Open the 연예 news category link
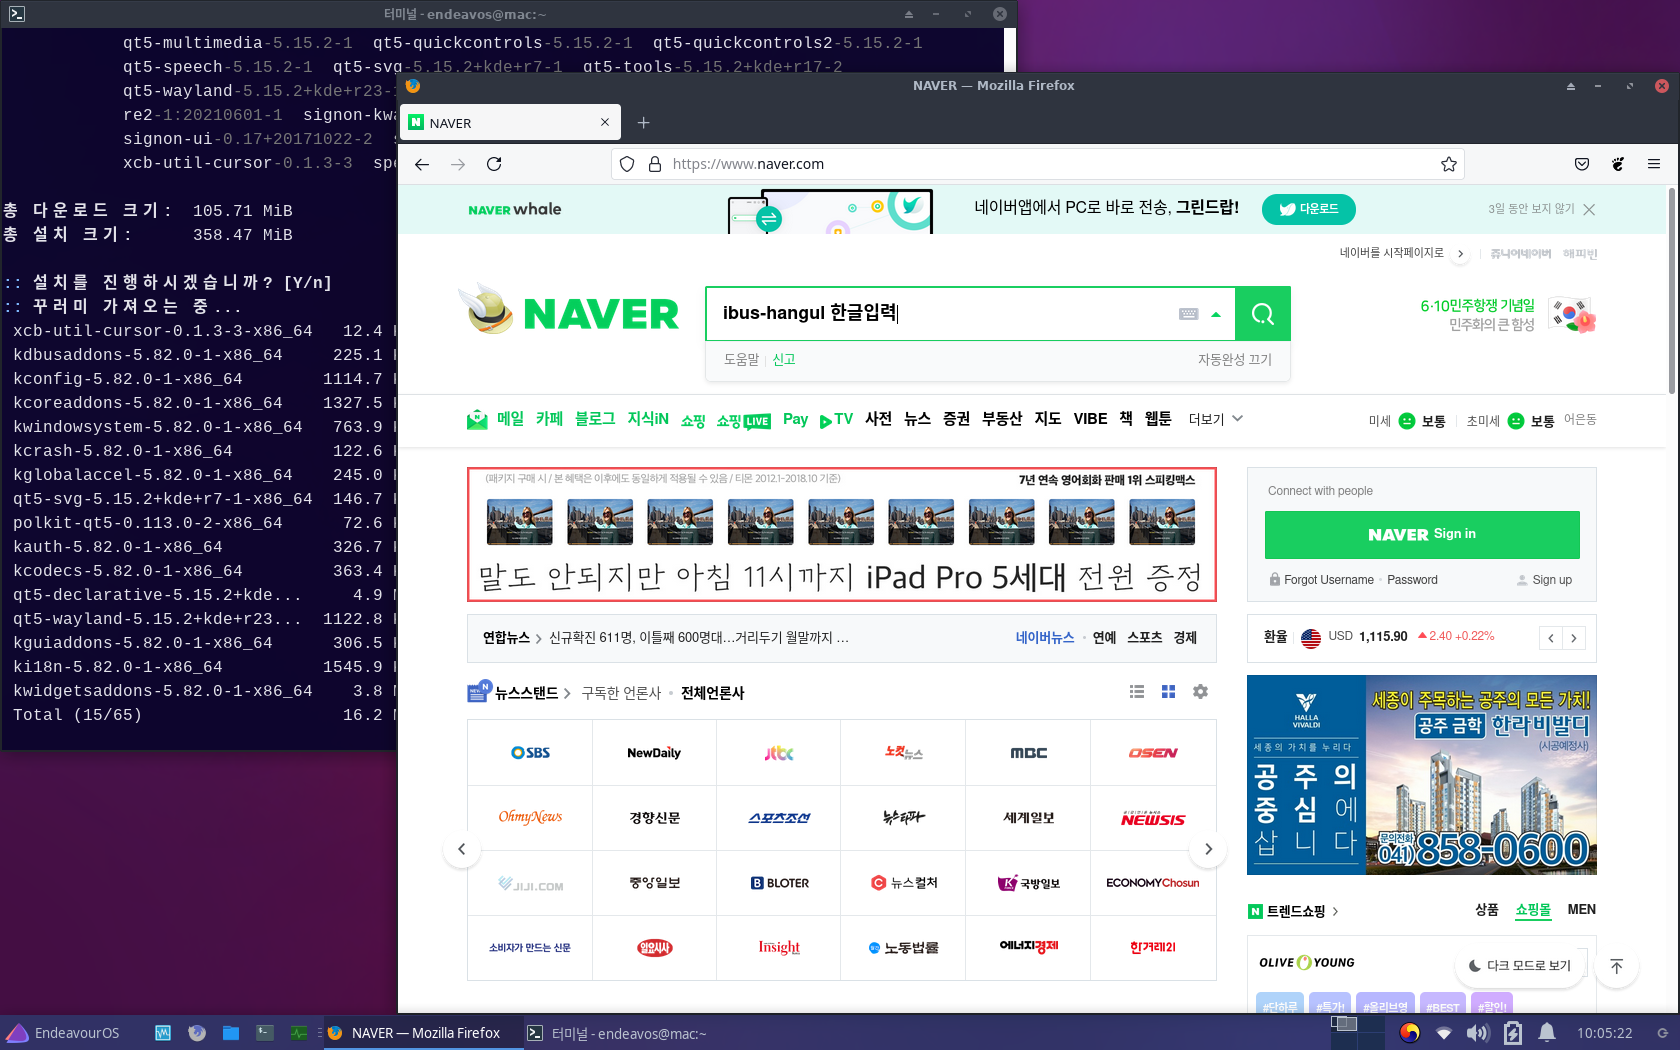Viewport: 1680px width, 1050px height. point(1104,638)
